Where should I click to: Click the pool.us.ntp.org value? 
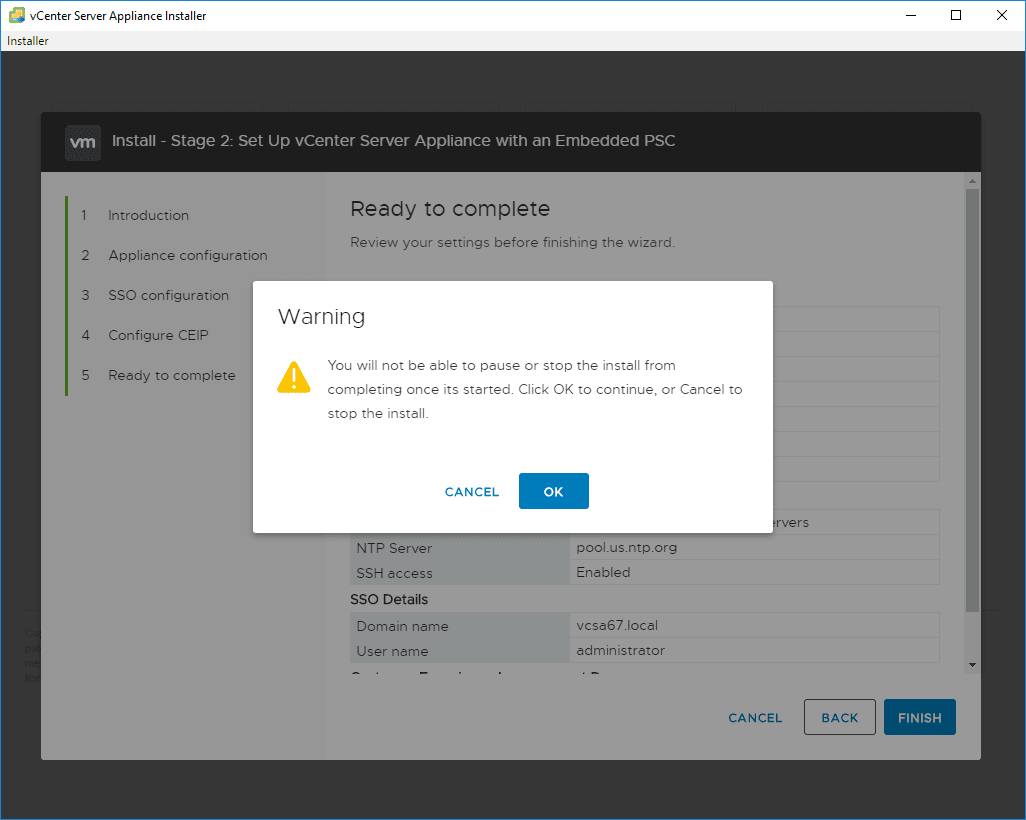tap(626, 547)
